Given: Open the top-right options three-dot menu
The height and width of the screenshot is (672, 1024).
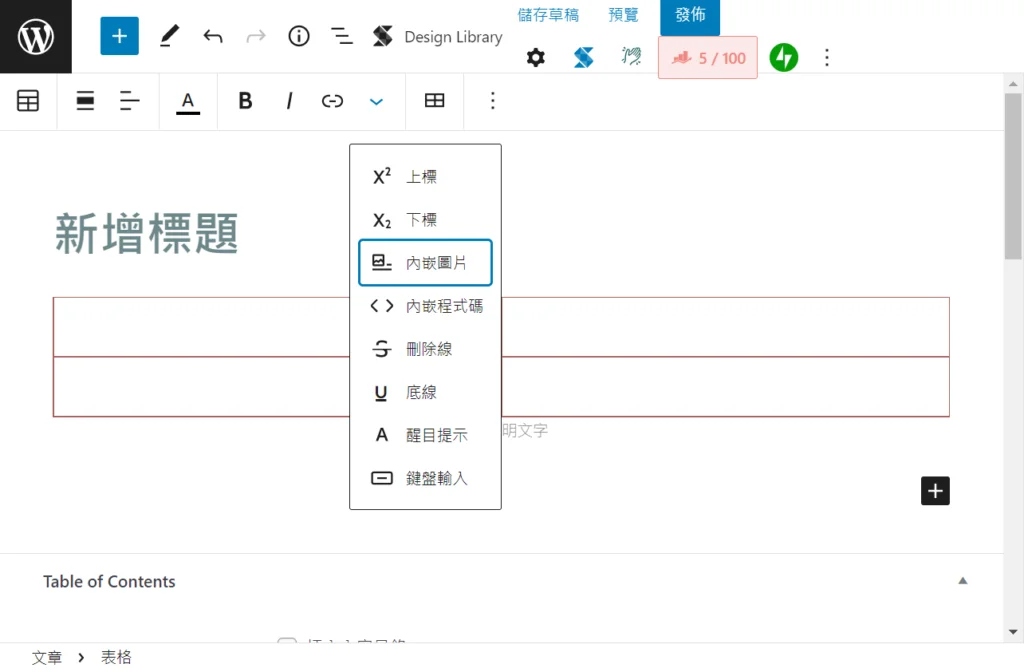Looking at the screenshot, I should point(827,57).
